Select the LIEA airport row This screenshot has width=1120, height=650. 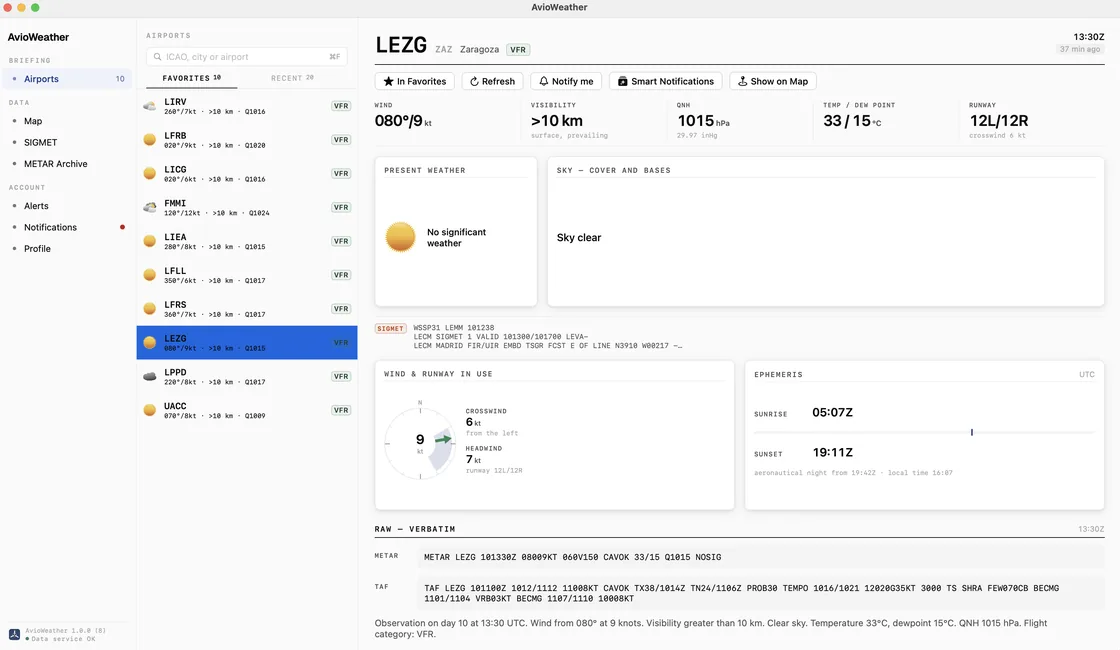[x=246, y=241]
